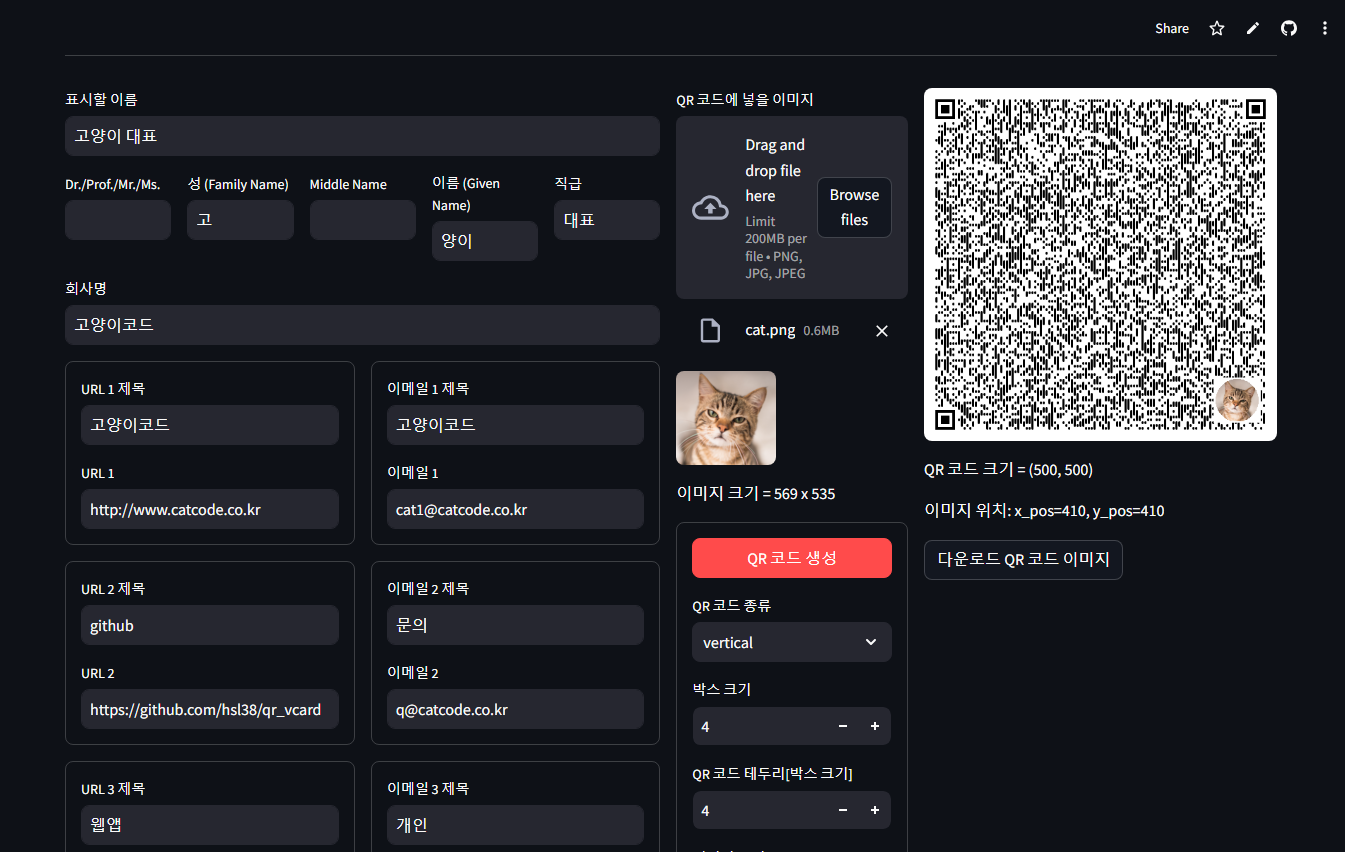
Task: Click the cat.png file document icon
Action: pos(710,330)
